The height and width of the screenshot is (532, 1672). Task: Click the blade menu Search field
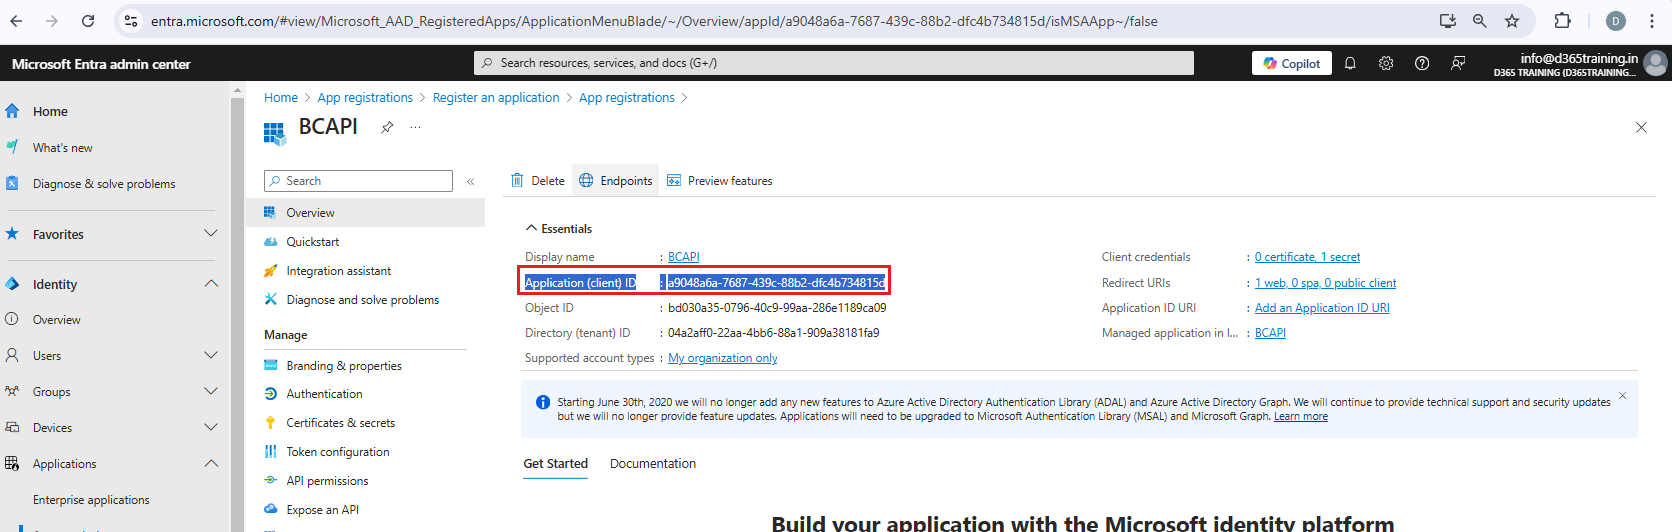pos(358,181)
